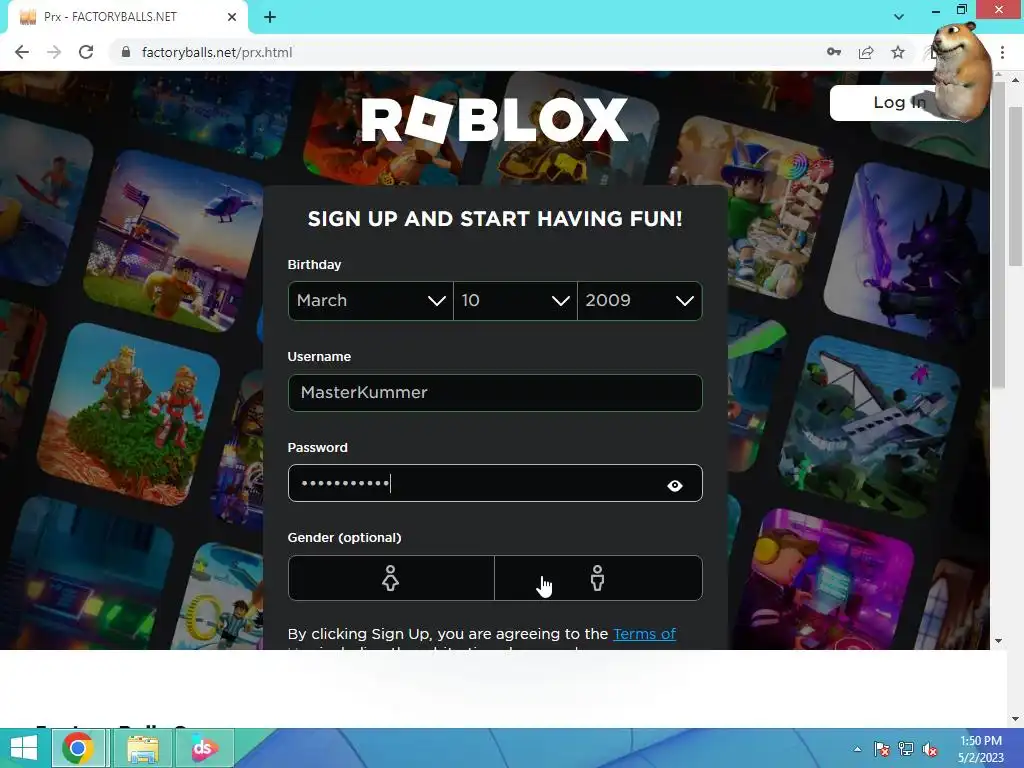
Task: Select the Prx - FACTORYBALLS.NET tab
Action: [127, 17]
